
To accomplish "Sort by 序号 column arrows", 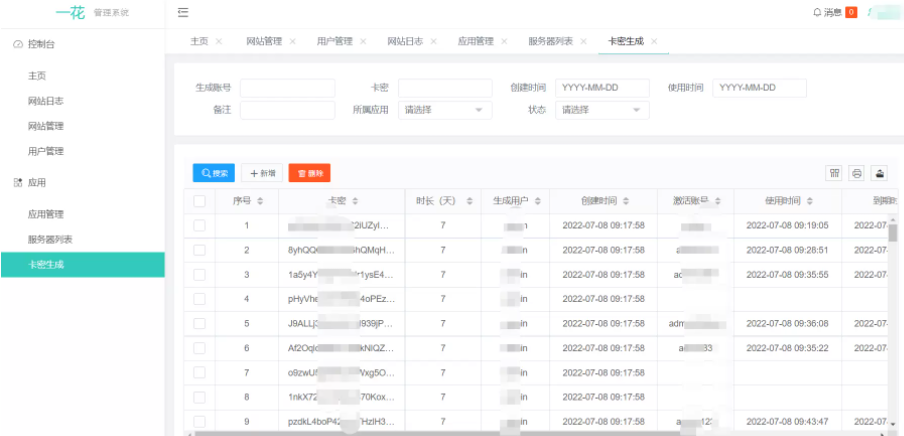I will 261,201.
